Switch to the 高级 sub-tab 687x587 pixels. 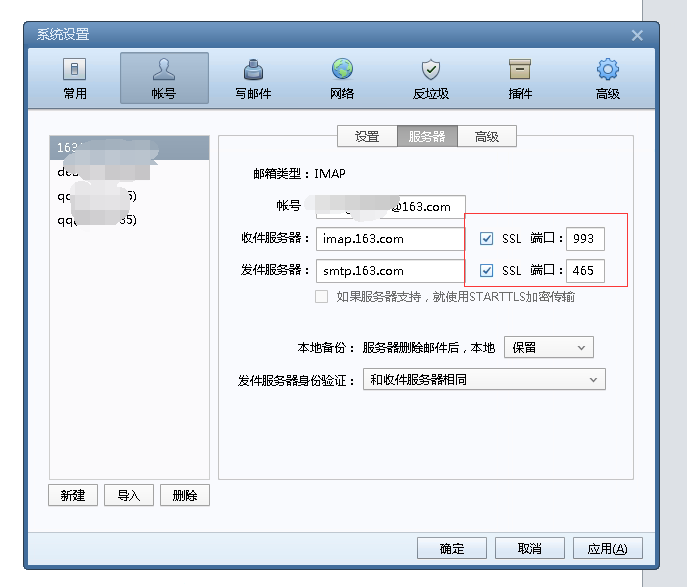486,137
